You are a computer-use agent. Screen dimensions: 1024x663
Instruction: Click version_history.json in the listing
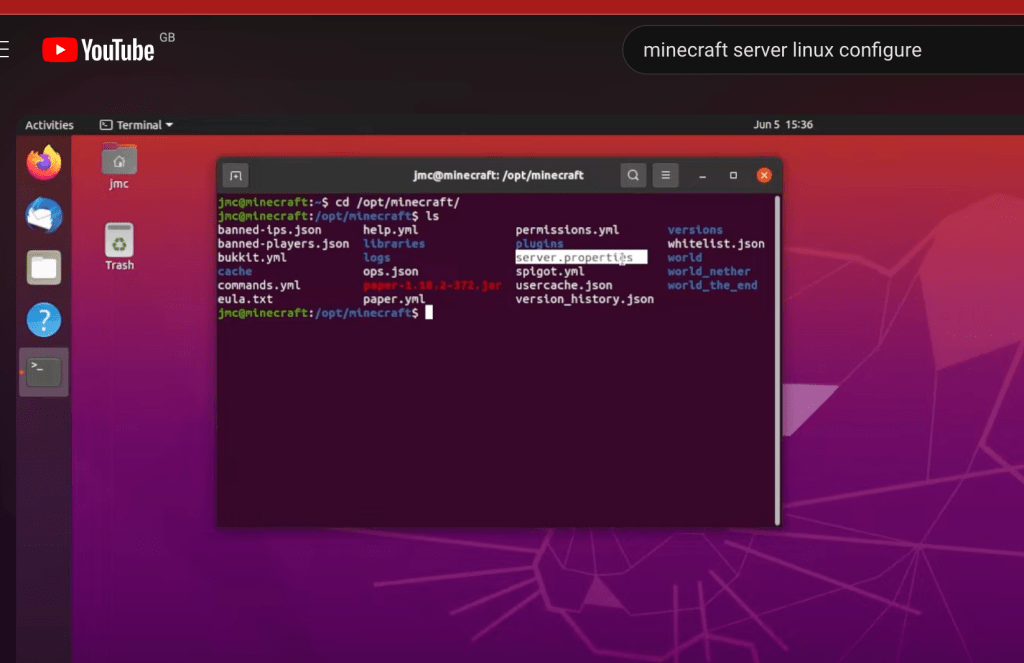(584, 299)
